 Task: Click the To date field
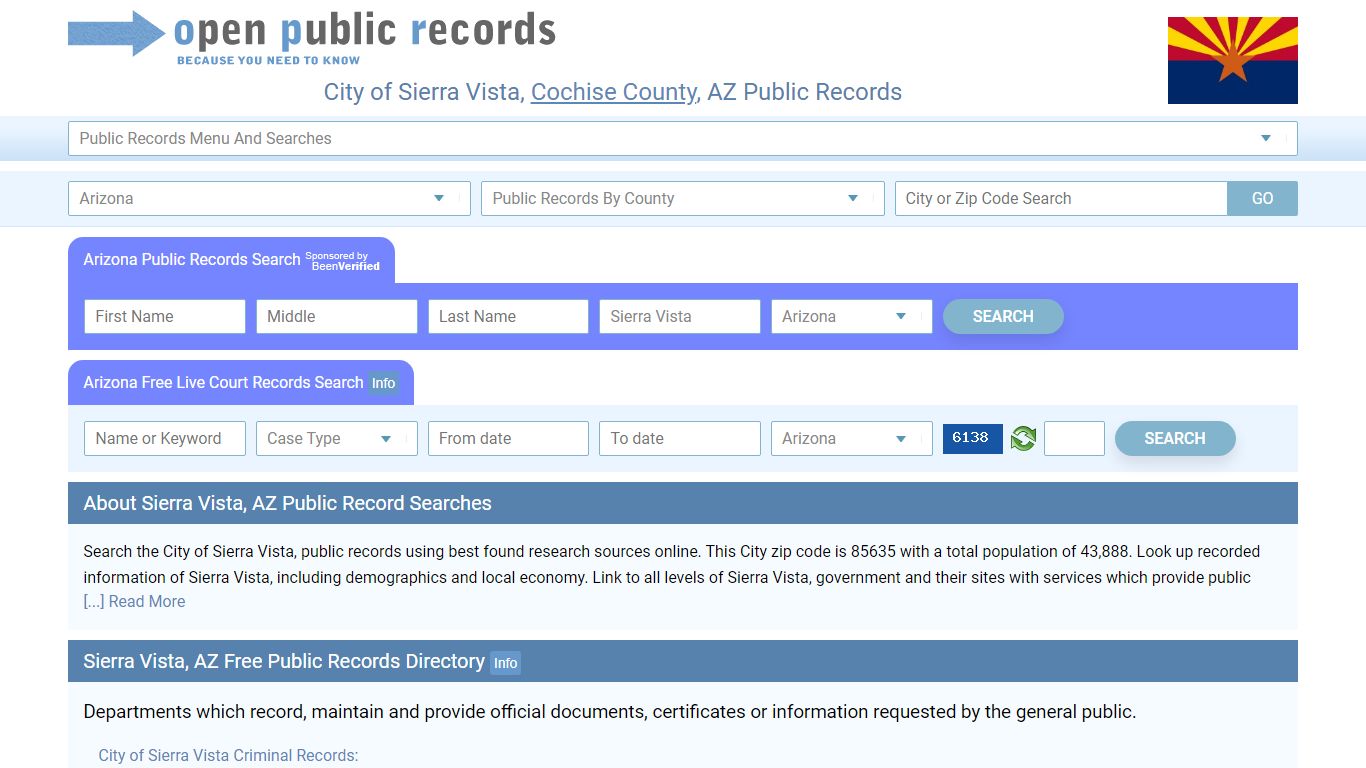tap(680, 438)
